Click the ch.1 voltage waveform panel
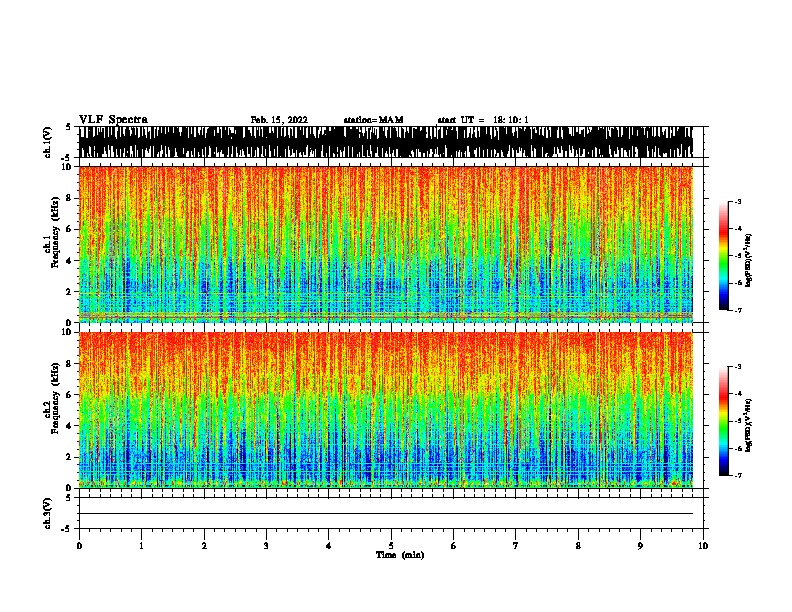The height and width of the screenshot is (612, 792). [386, 142]
